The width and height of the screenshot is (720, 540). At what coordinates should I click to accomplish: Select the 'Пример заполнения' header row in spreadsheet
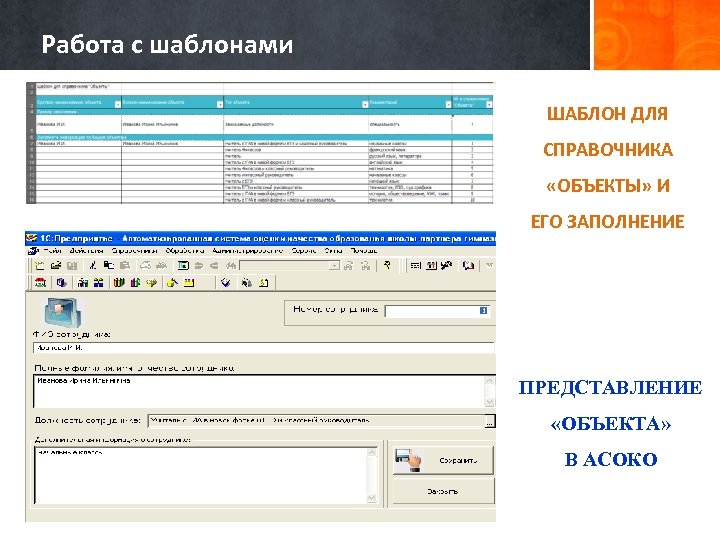[x=264, y=112]
